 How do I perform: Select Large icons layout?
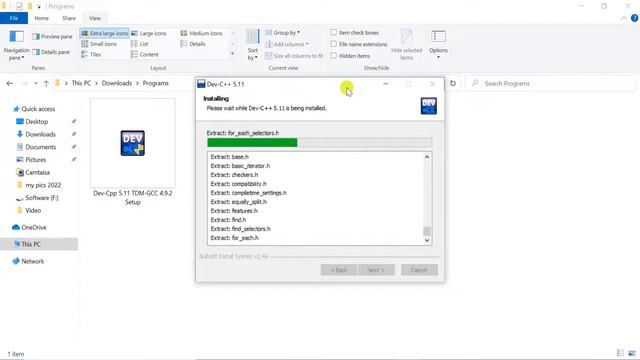(x=149, y=33)
